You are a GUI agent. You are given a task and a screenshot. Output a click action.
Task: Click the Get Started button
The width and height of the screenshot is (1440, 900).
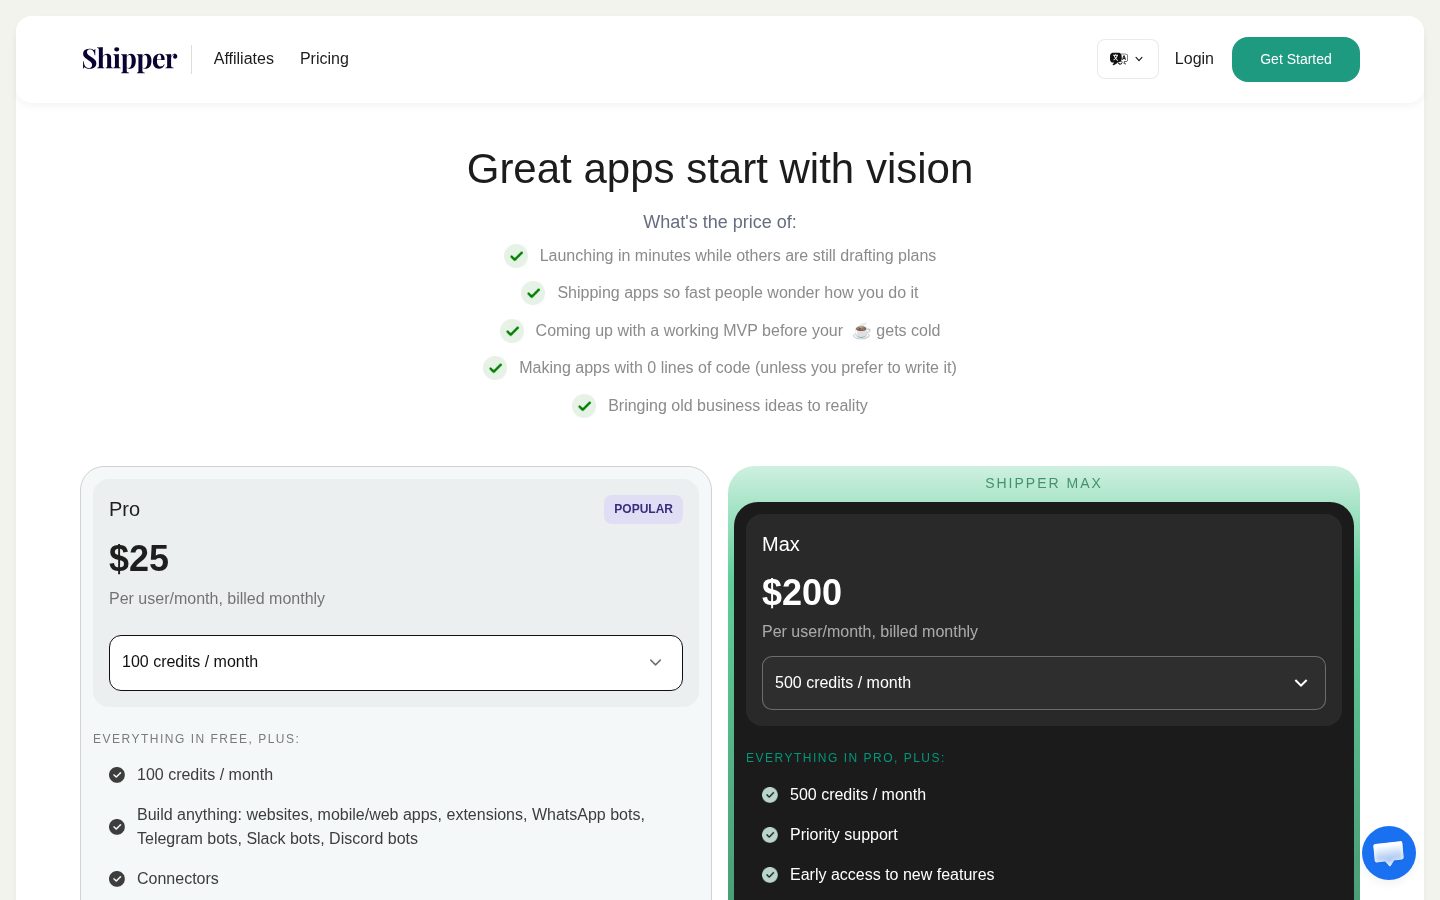[1296, 59]
